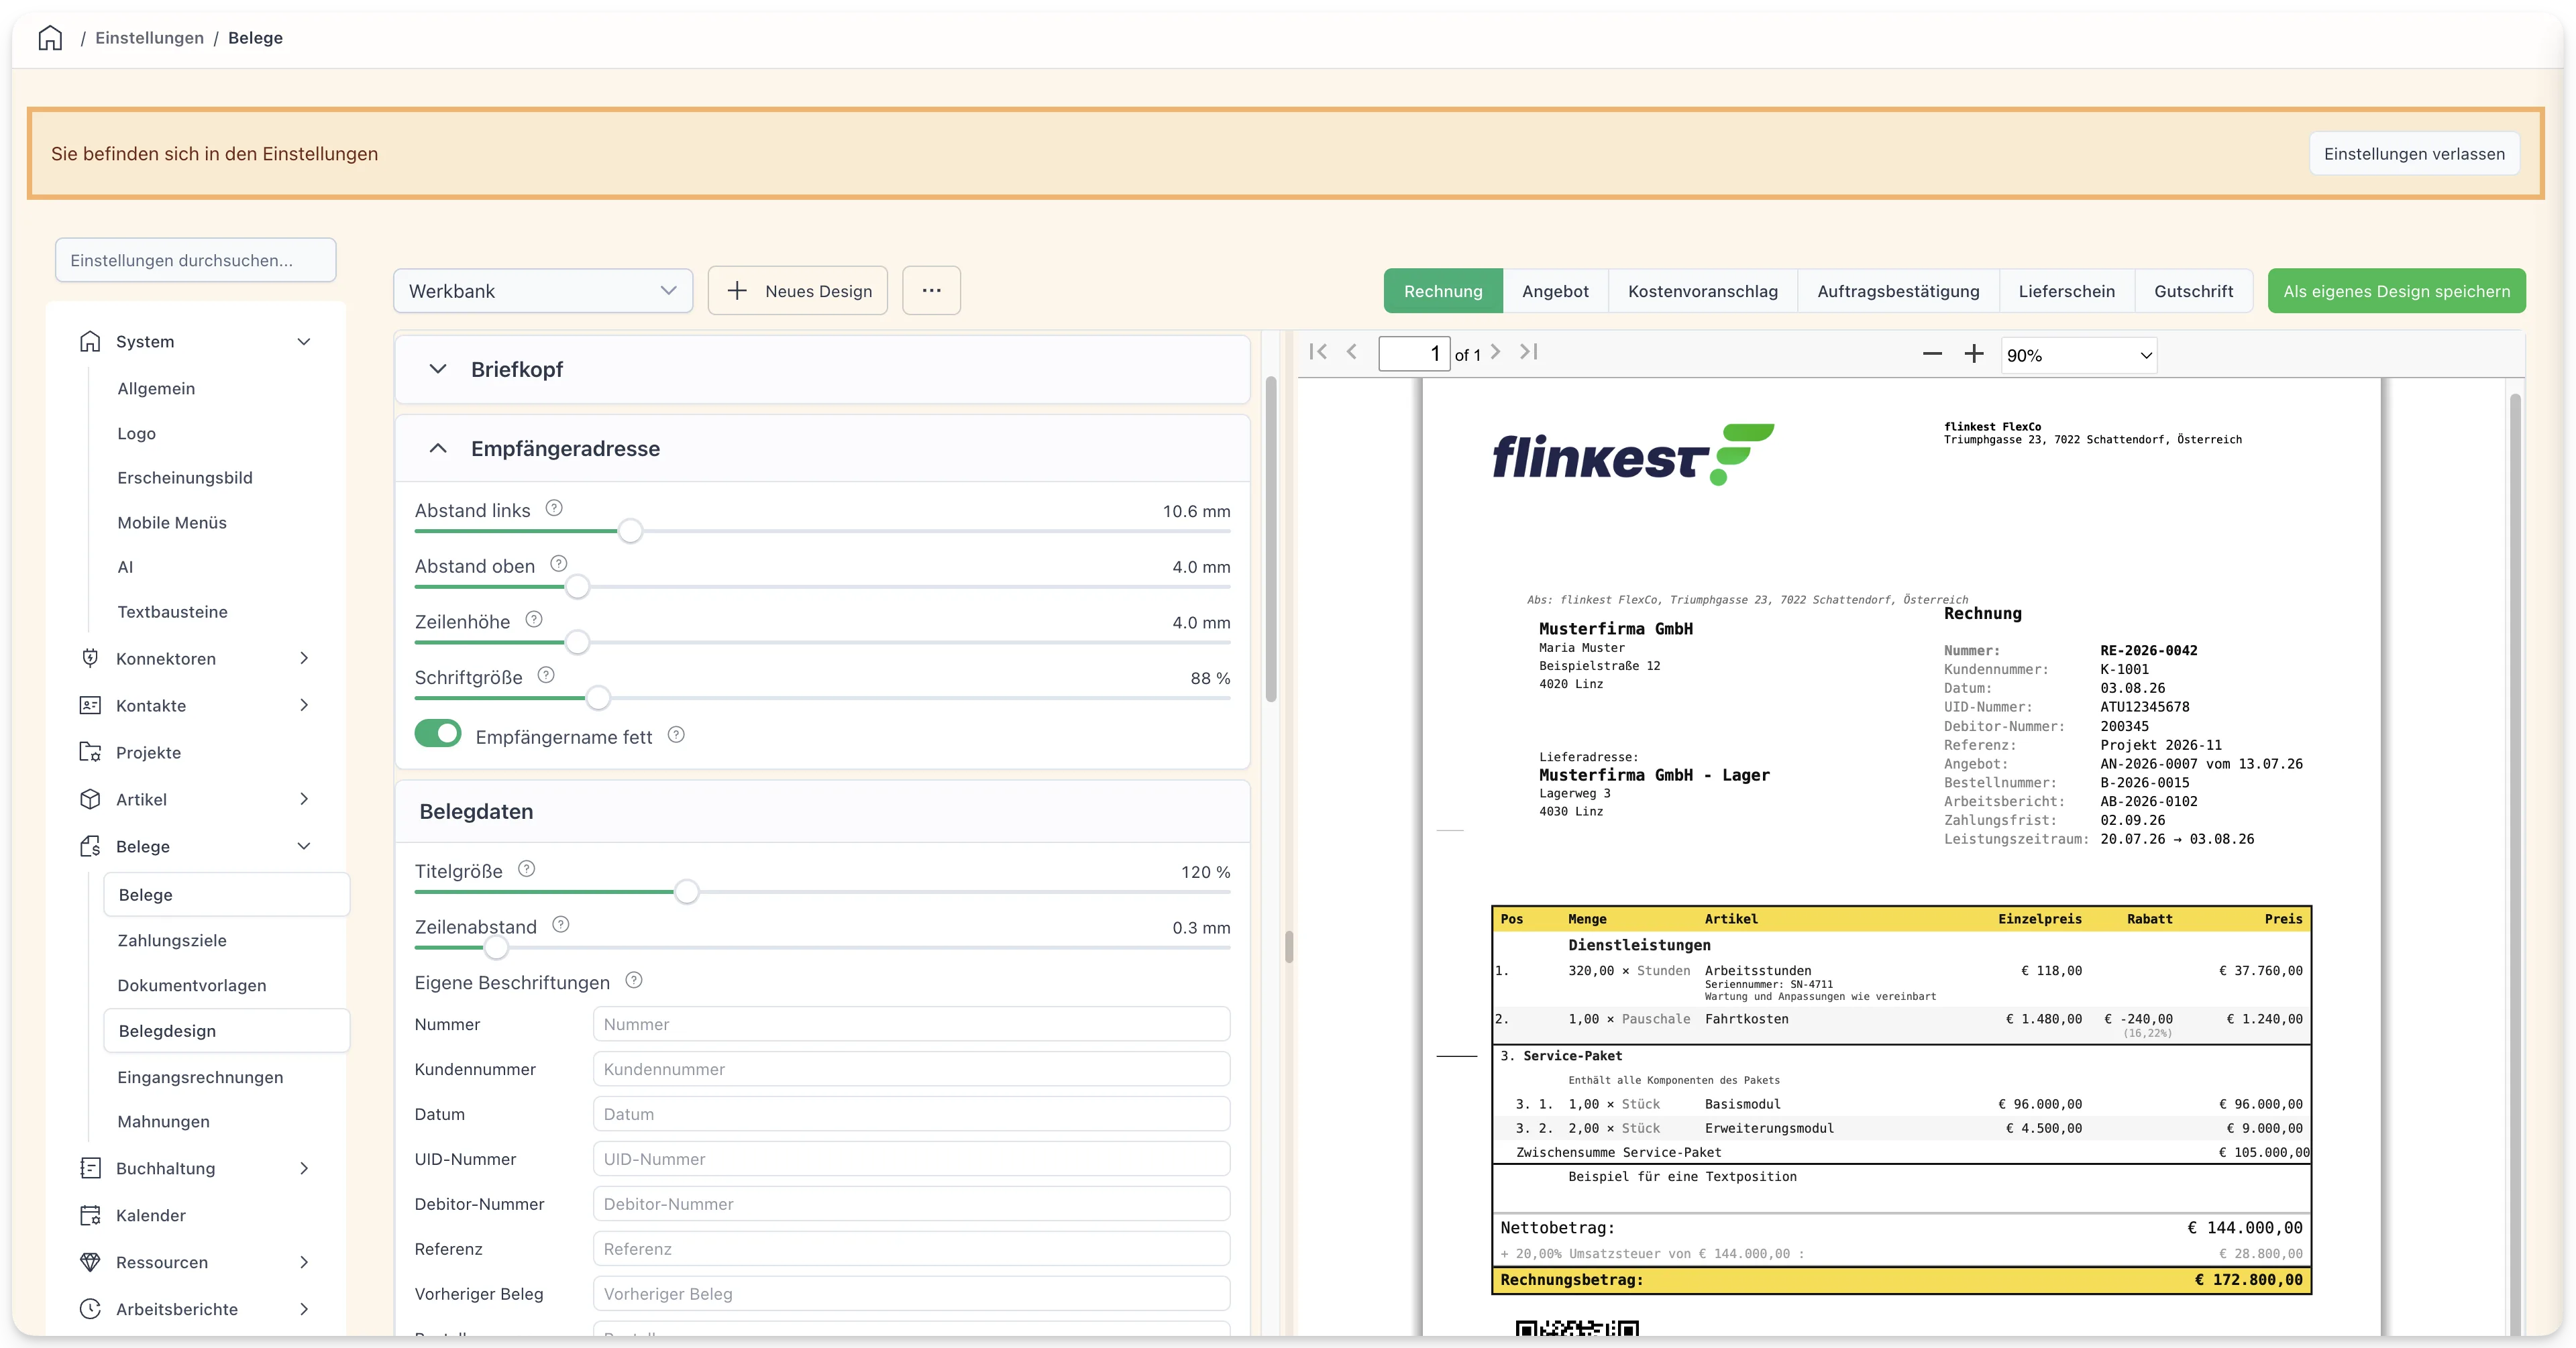Click the System house icon in sidebar

[90, 342]
